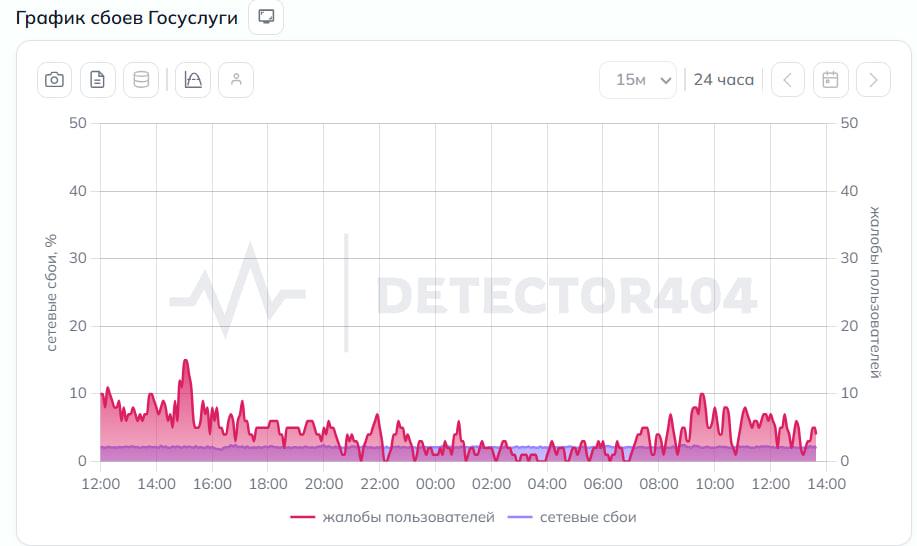Open the document report icon
The width and height of the screenshot is (917, 546).
click(x=98, y=80)
